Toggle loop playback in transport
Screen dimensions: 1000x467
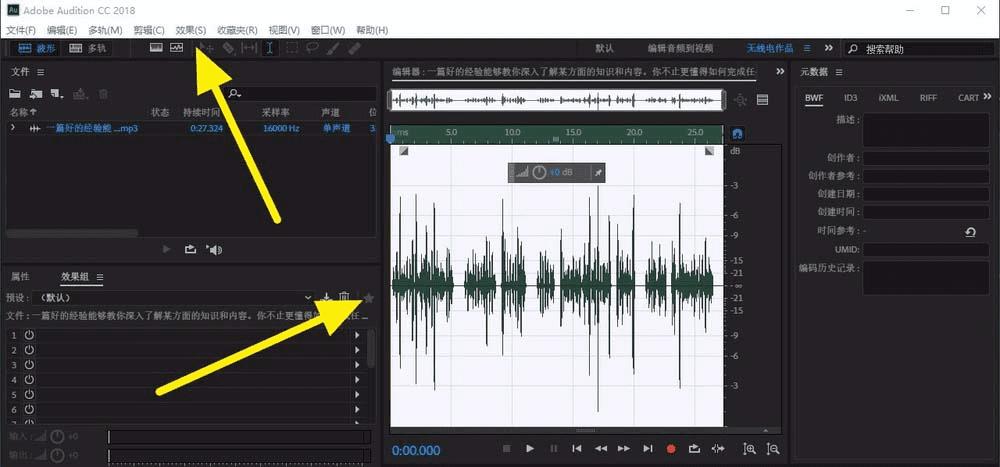pyautogui.click(x=694, y=448)
